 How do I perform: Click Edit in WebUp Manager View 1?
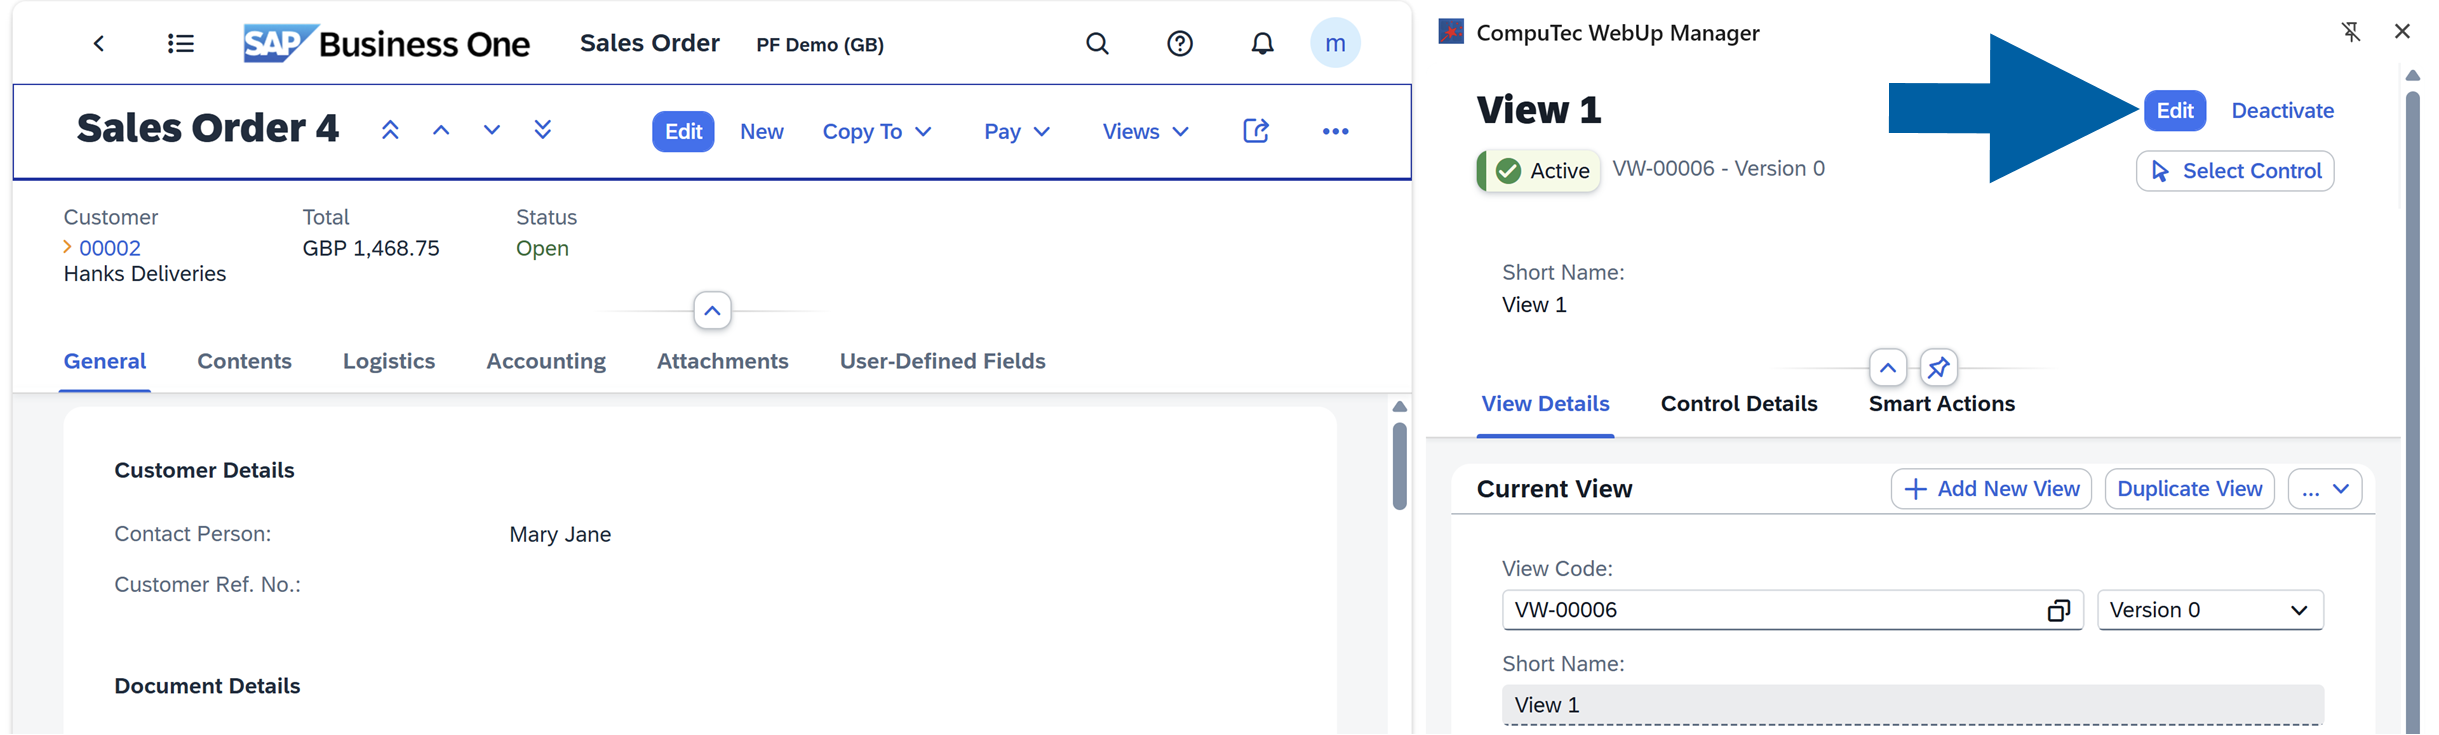(2175, 111)
